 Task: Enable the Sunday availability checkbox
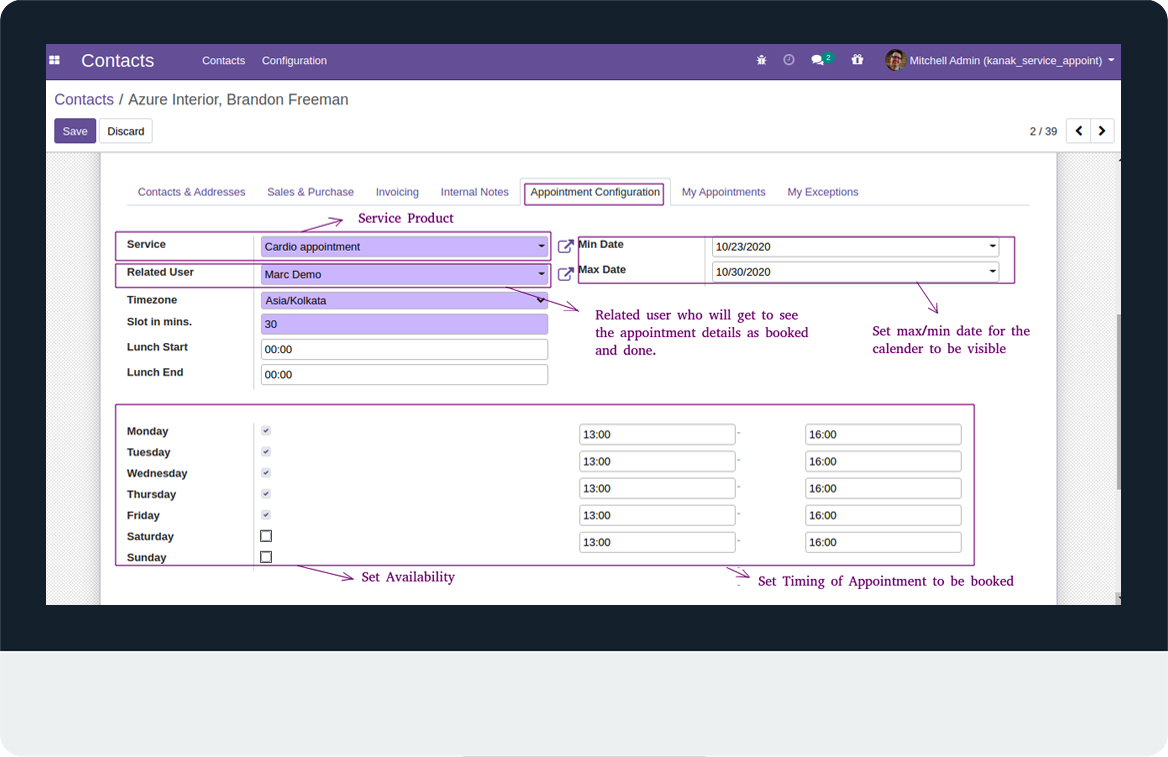(x=266, y=557)
